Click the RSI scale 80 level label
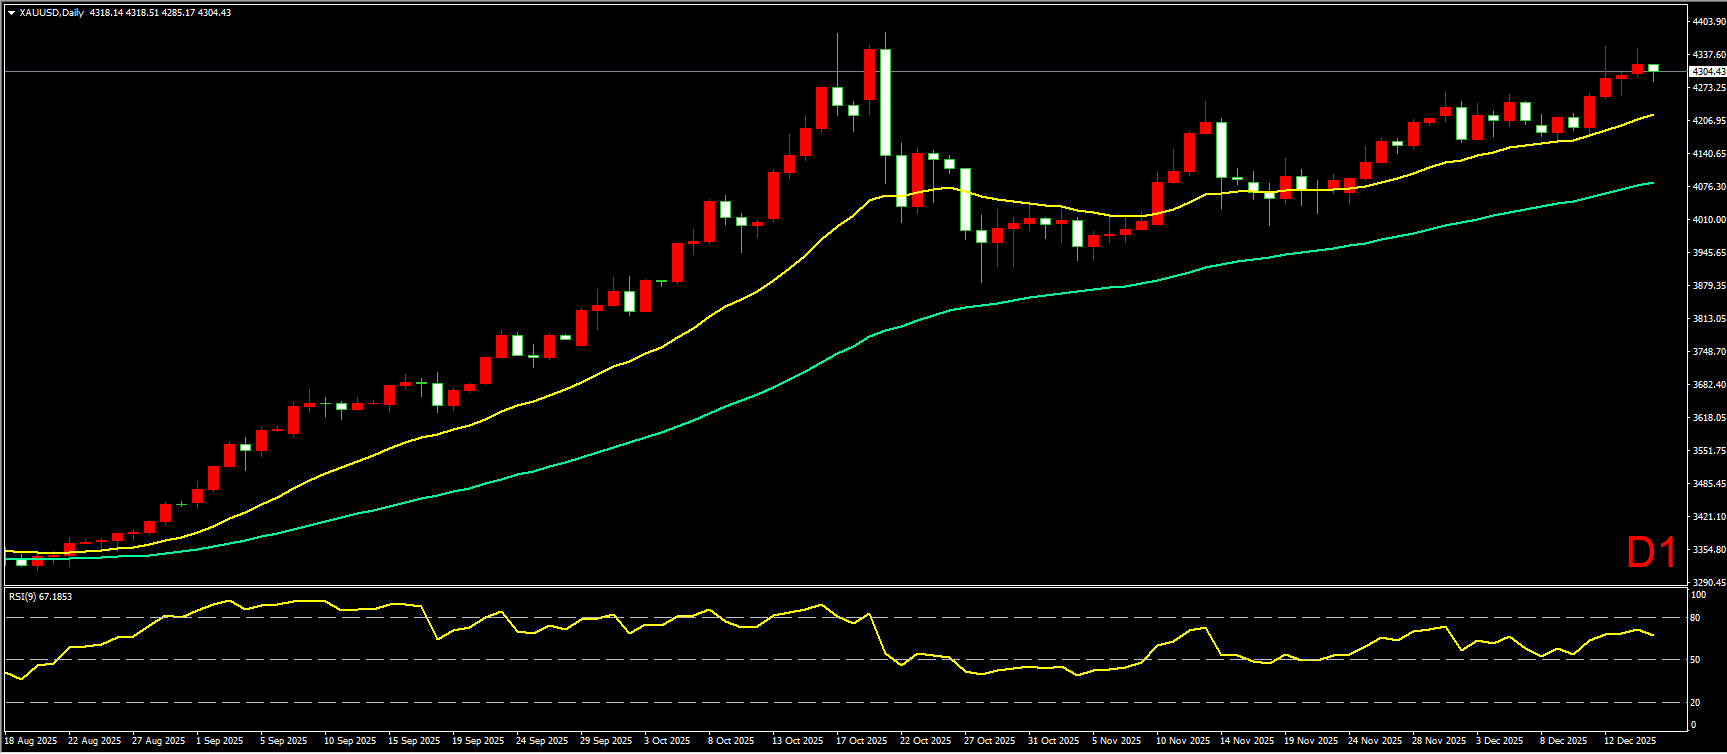Screen dimensions: 1727x754 [1695, 618]
